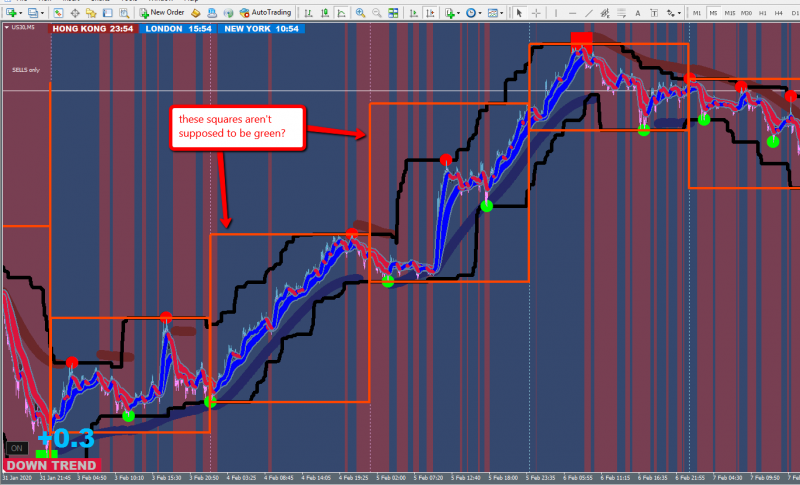Image resolution: width=800 pixels, height=485 pixels.
Task: Select the equidistant channel tool
Action: (x=605, y=13)
